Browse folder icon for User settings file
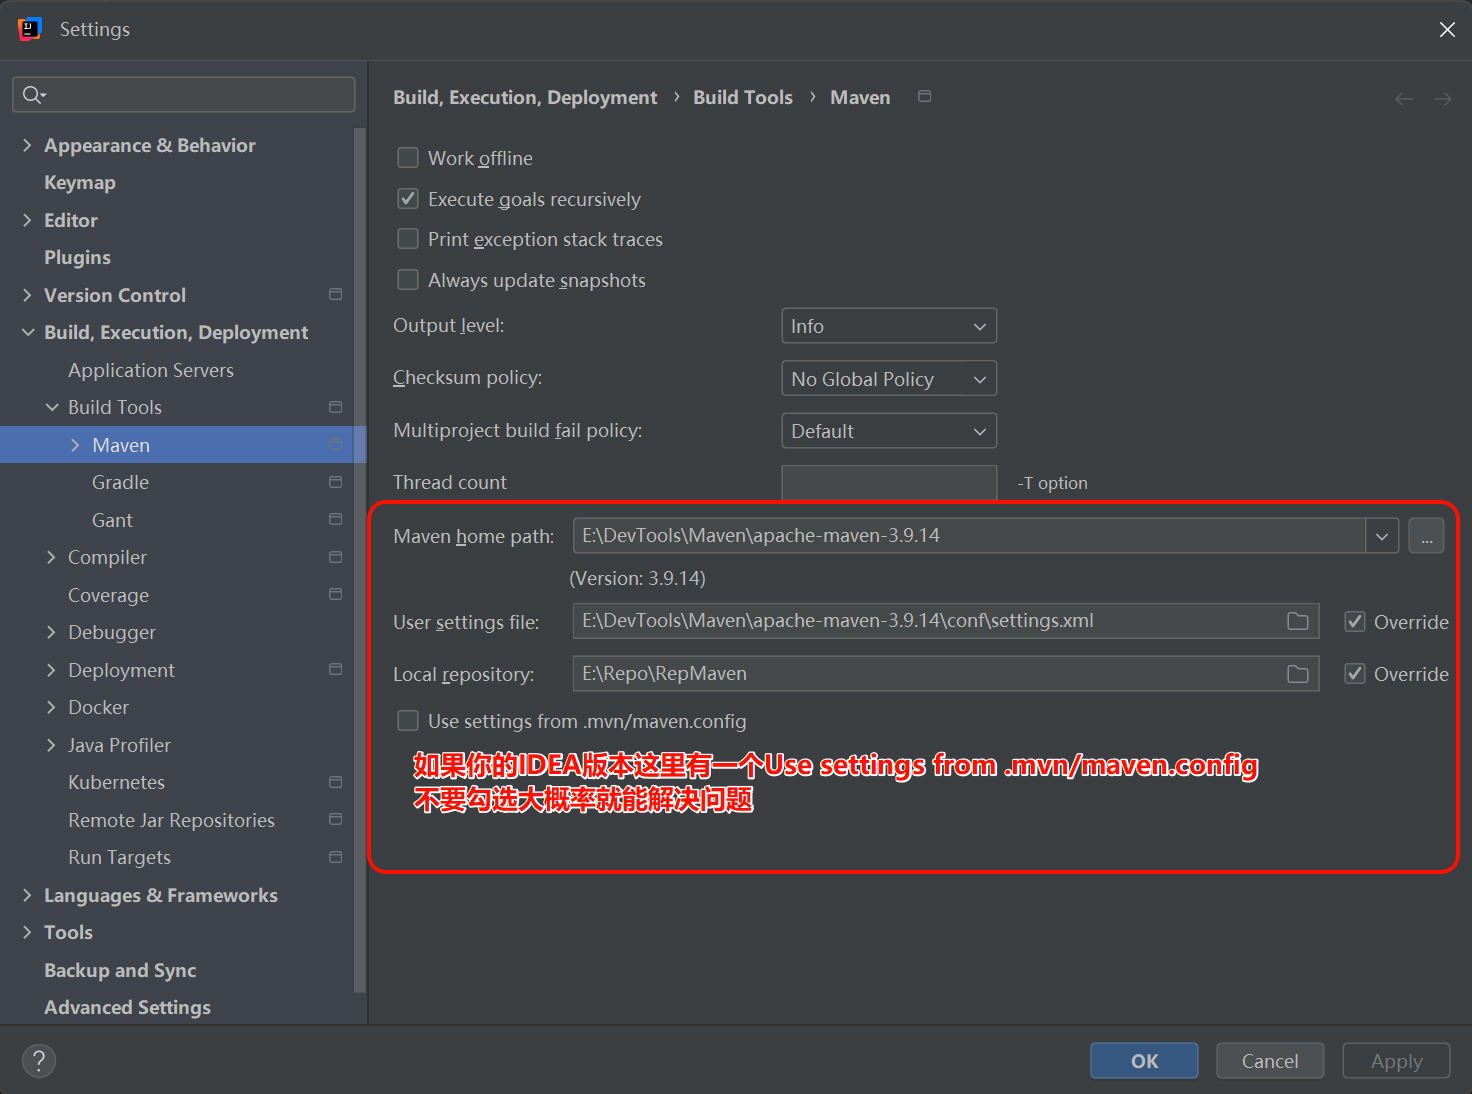 [1298, 621]
